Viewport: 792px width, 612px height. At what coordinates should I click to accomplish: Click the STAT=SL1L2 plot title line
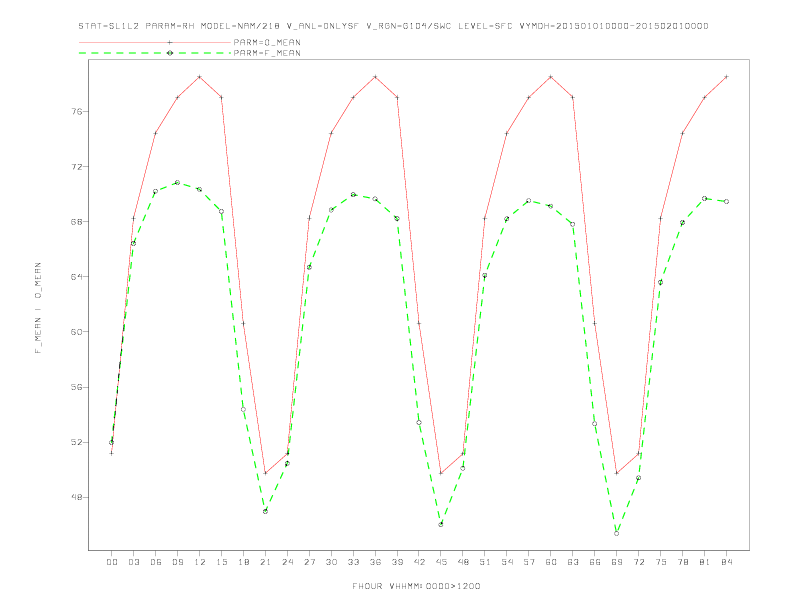393,26
